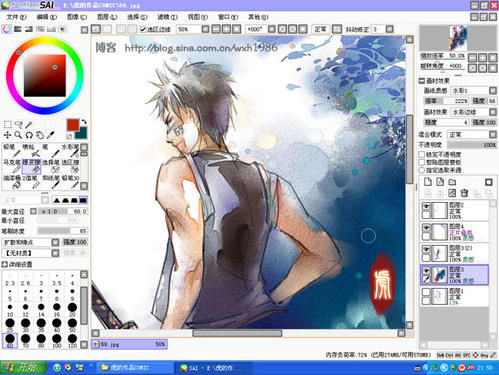
Task: Choose the 橡皮擦 eraser tool
Action: coord(31,166)
